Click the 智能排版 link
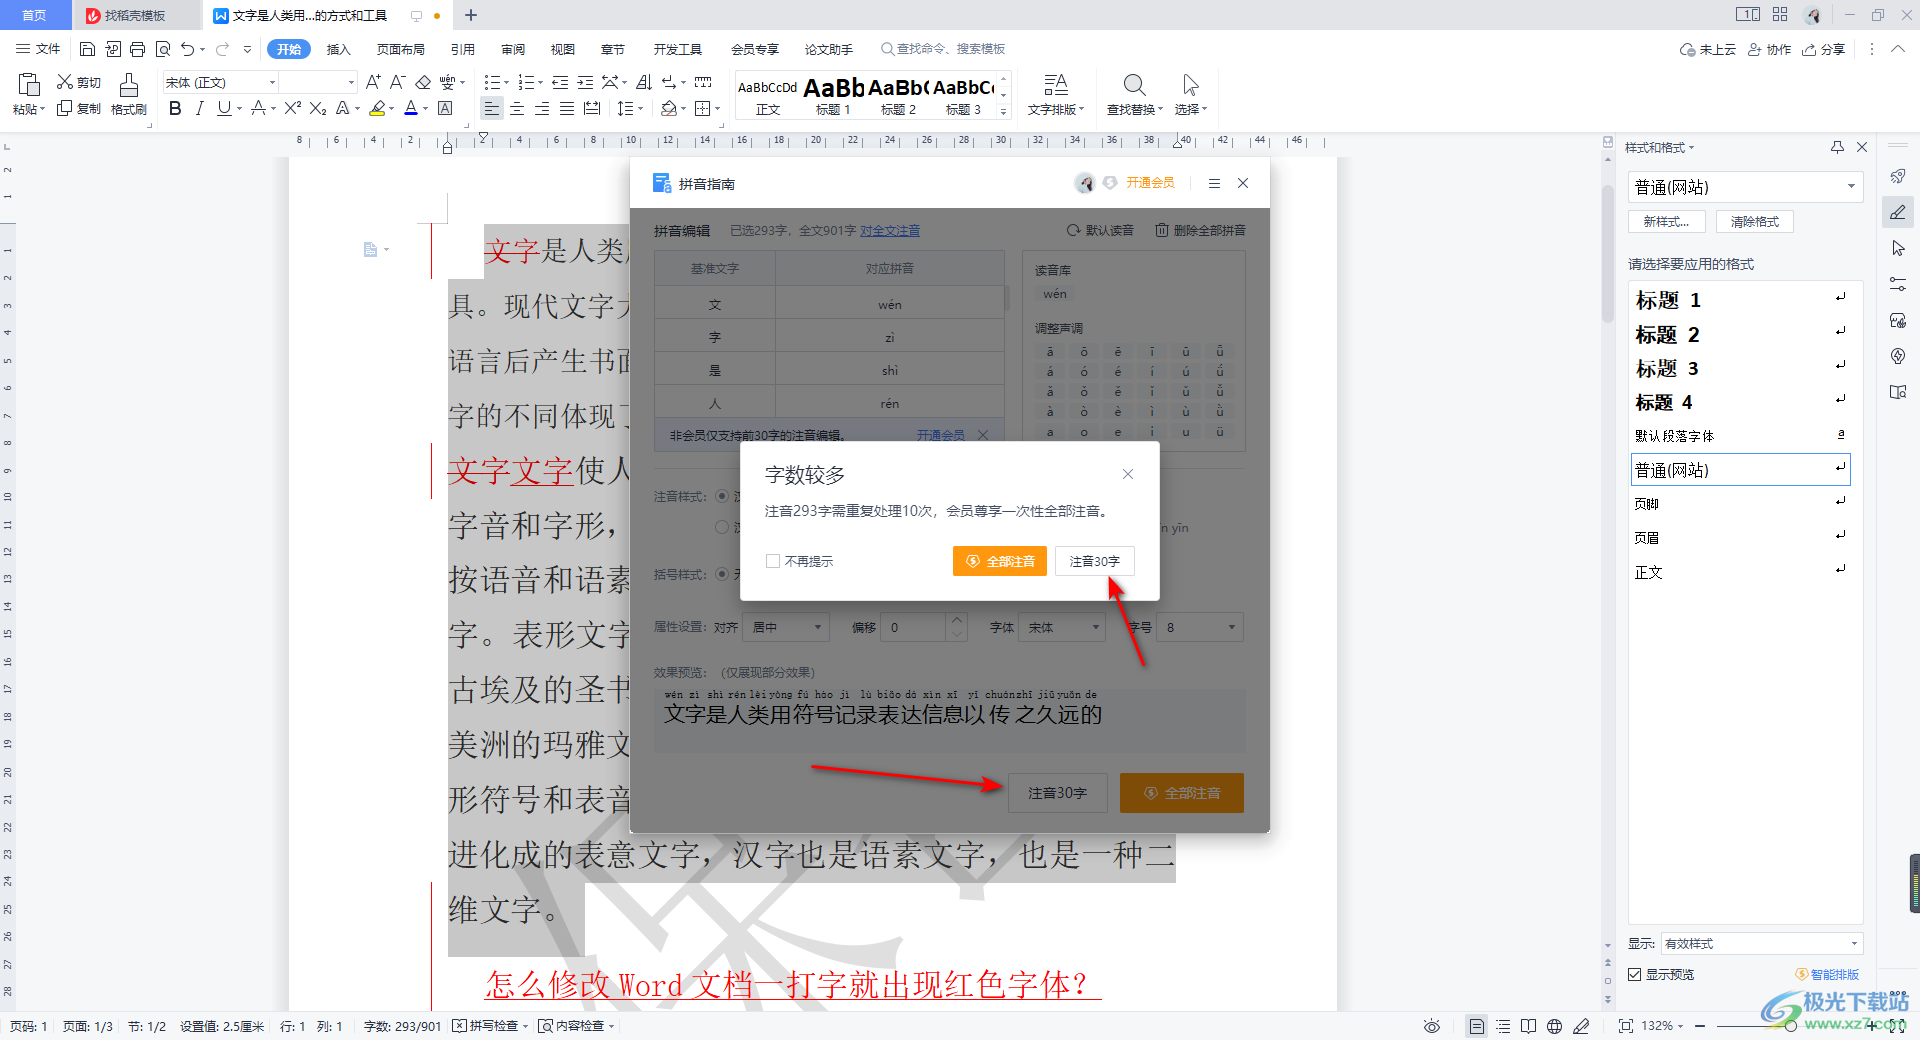 tap(1827, 974)
